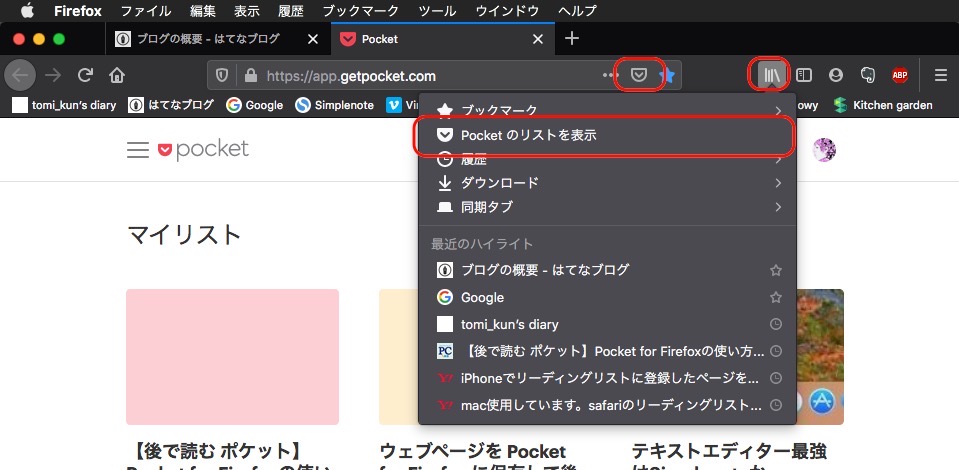This screenshot has width=959, height=470.
Task: Expand ダウンロード submenu in Library panel
Action: click(607, 183)
